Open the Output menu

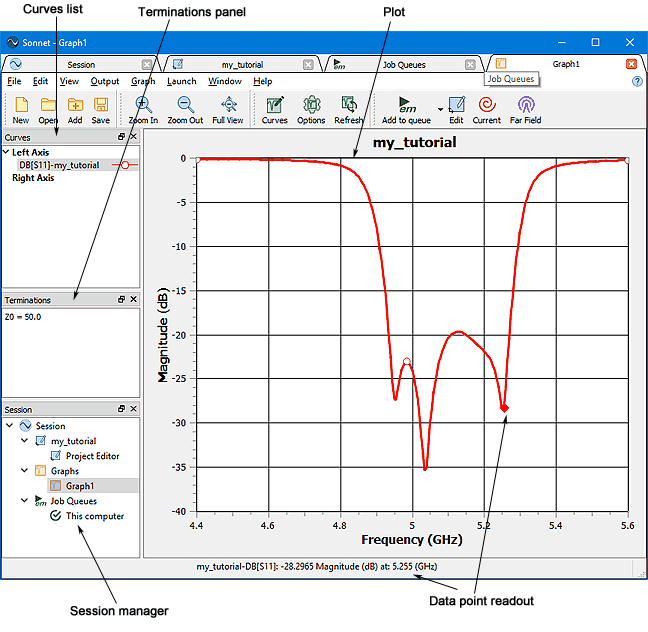(x=105, y=81)
